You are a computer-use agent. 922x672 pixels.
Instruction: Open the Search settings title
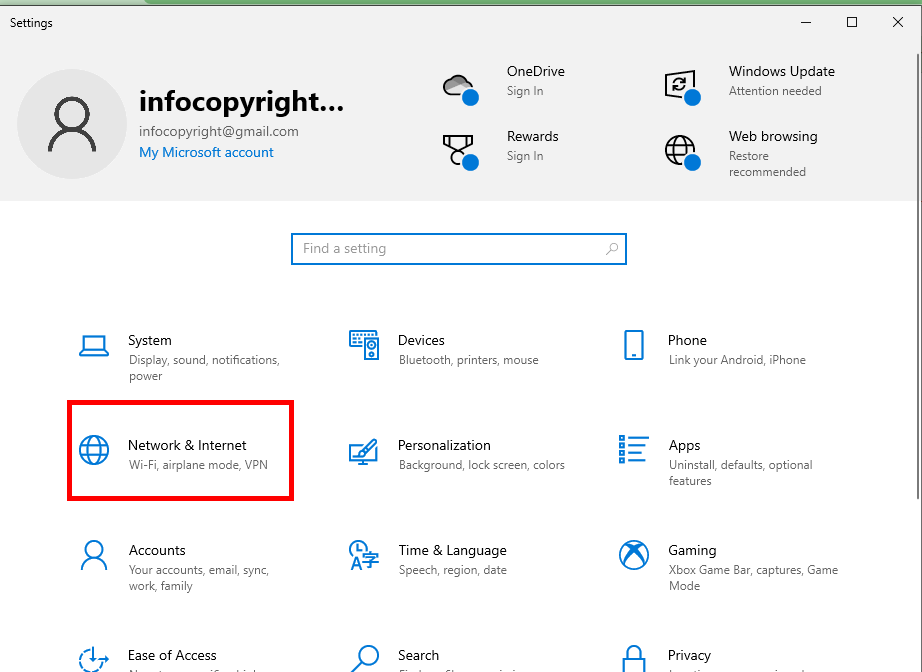point(418,655)
